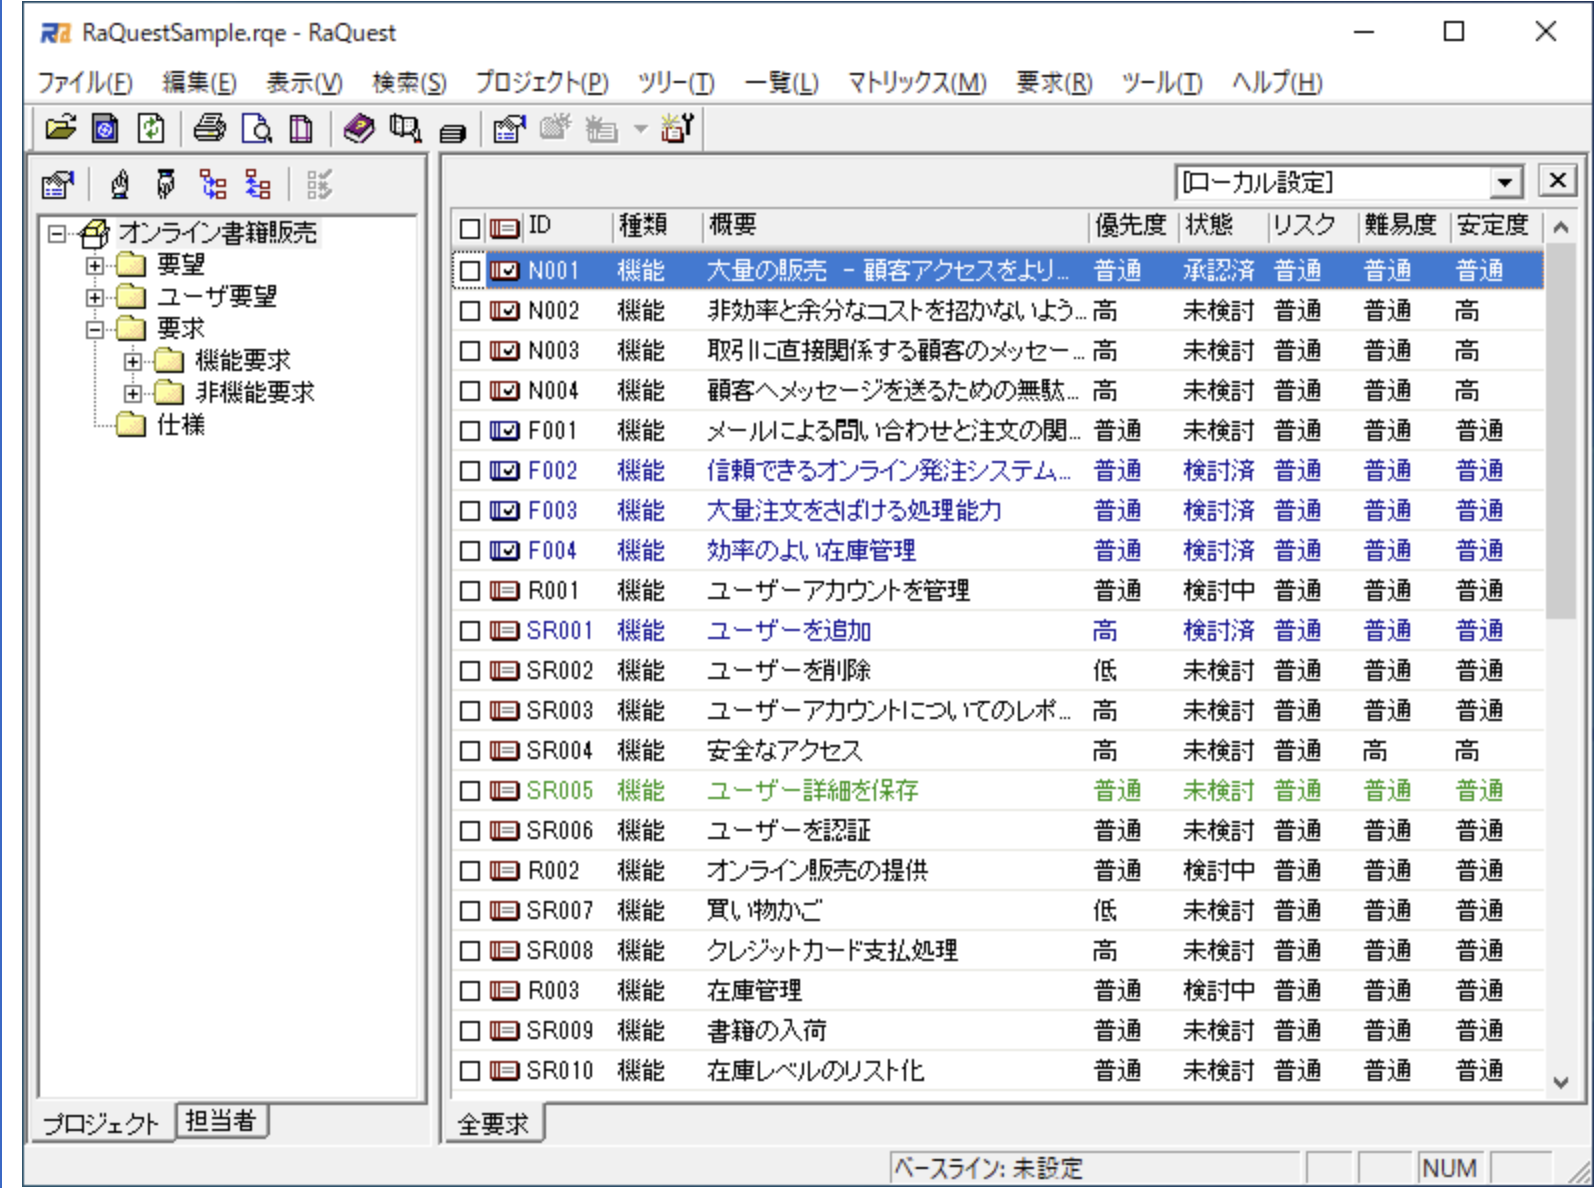The image size is (1595, 1188).
Task: Open print preview with the magnifier page icon
Action: tap(257, 128)
